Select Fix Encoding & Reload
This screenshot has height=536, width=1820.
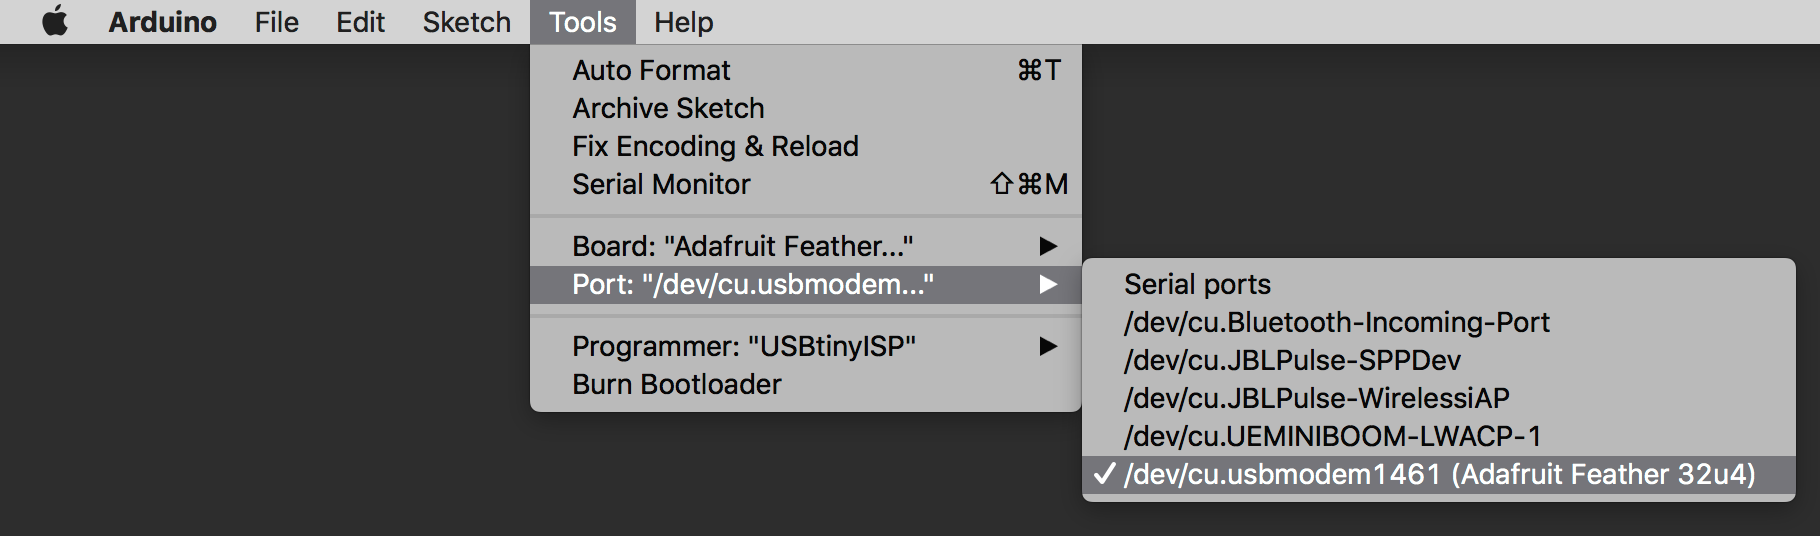(x=715, y=146)
